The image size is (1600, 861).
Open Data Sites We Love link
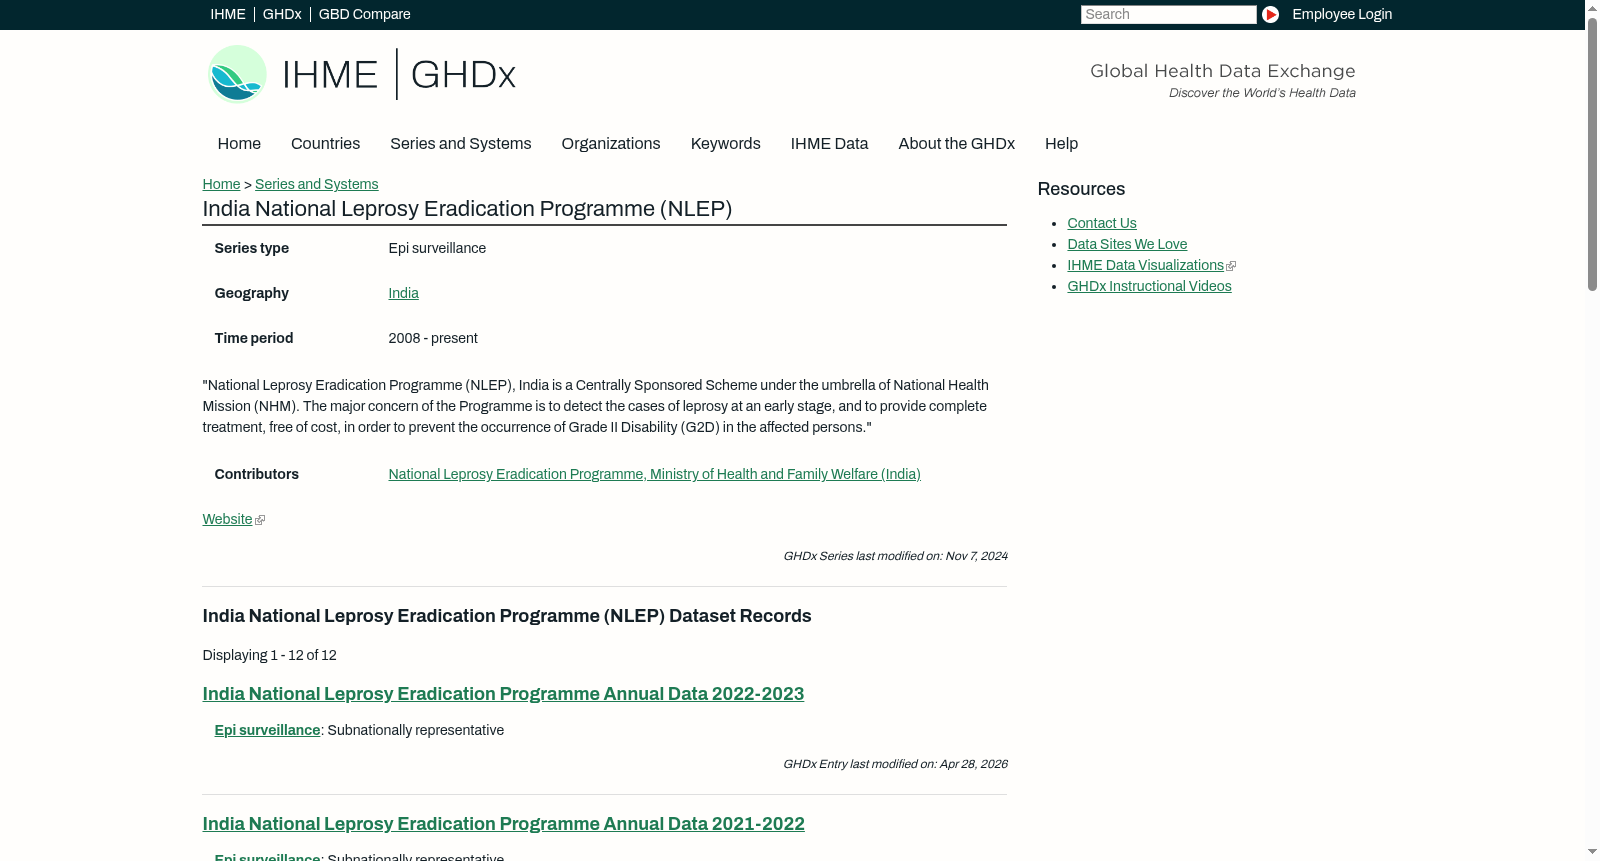tap(1127, 244)
